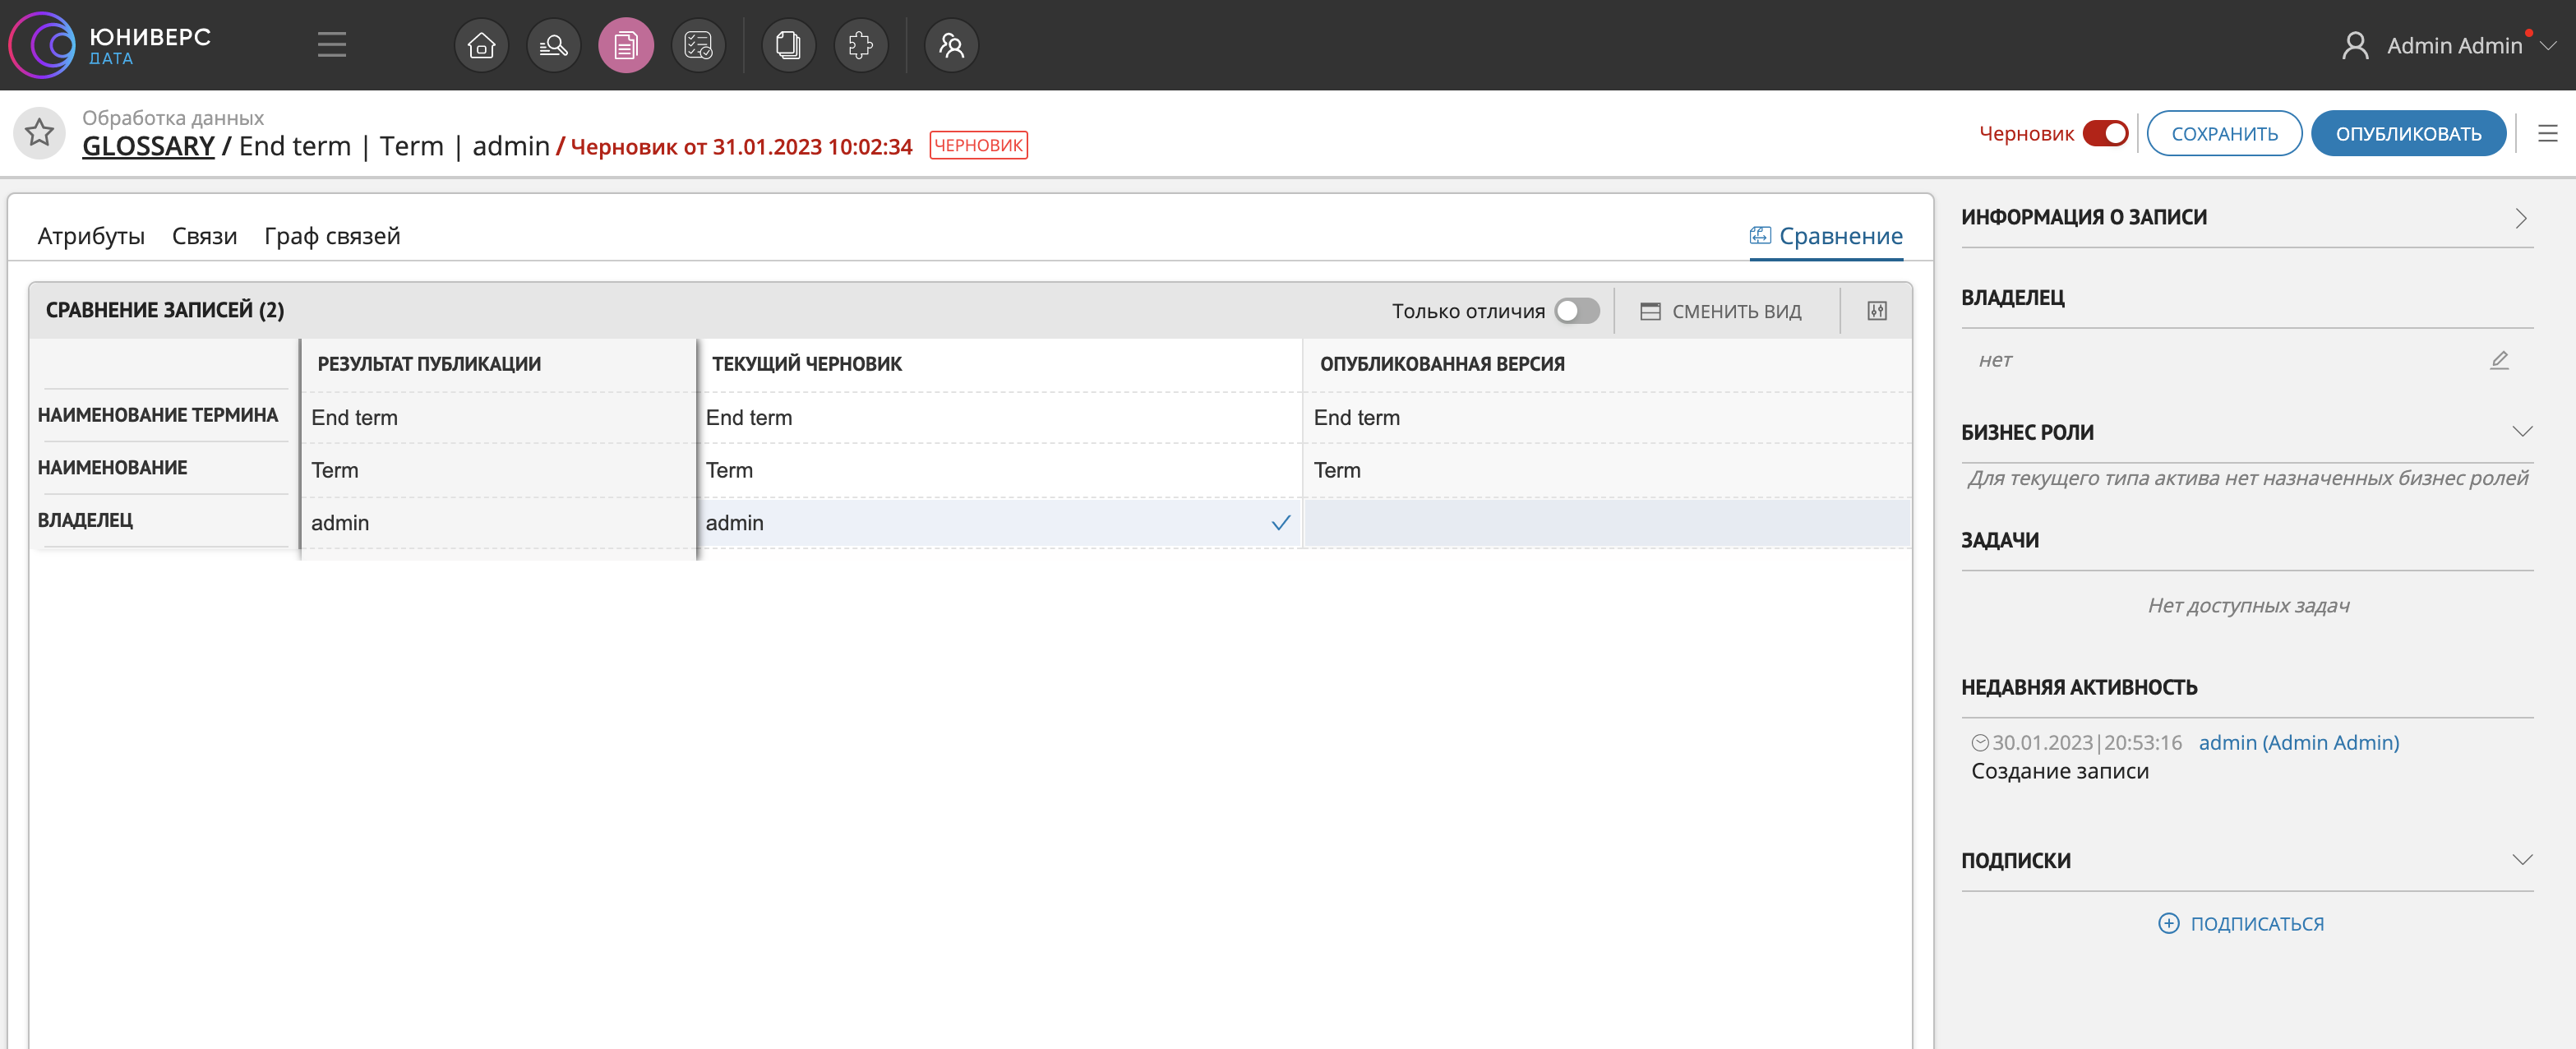Viewport: 2576px width, 1049px height.
Task: Expand the Admin Admin account dropdown
Action: point(2549,46)
